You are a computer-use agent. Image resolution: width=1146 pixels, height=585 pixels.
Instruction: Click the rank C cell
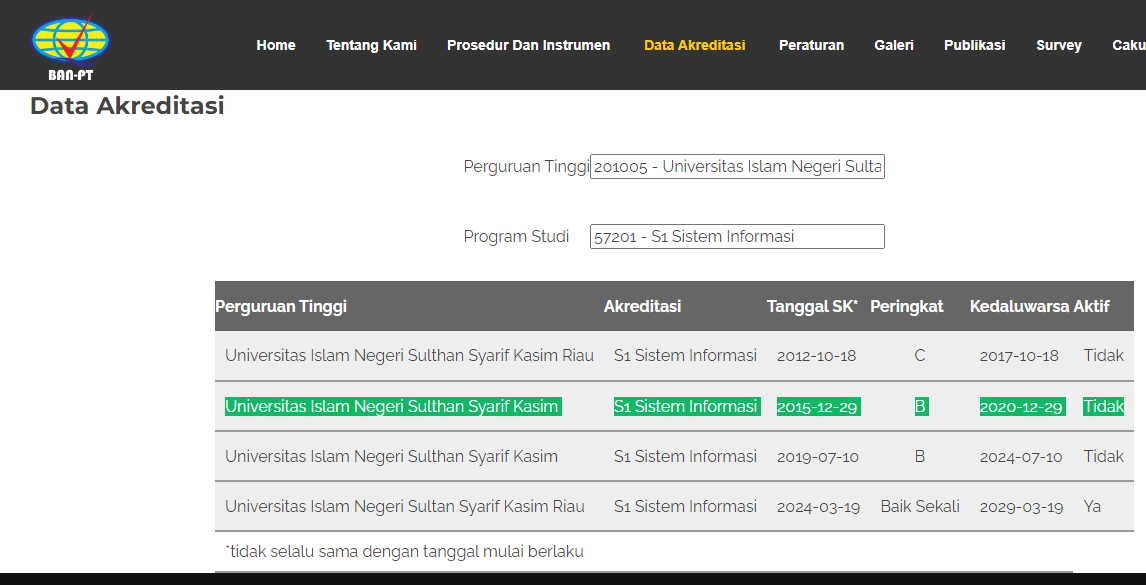tap(919, 356)
